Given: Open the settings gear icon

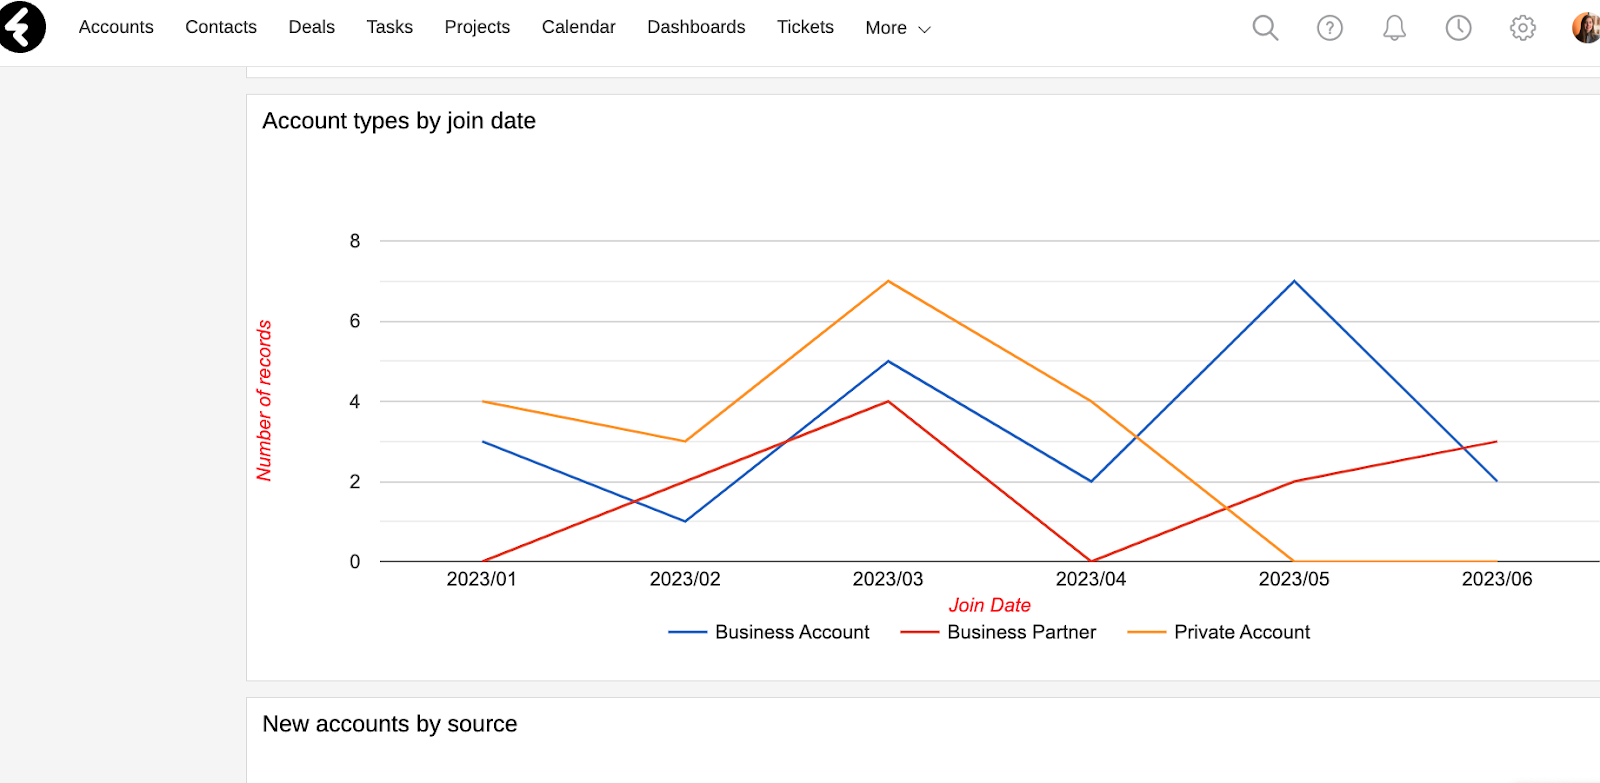Looking at the screenshot, I should click(1522, 28).
